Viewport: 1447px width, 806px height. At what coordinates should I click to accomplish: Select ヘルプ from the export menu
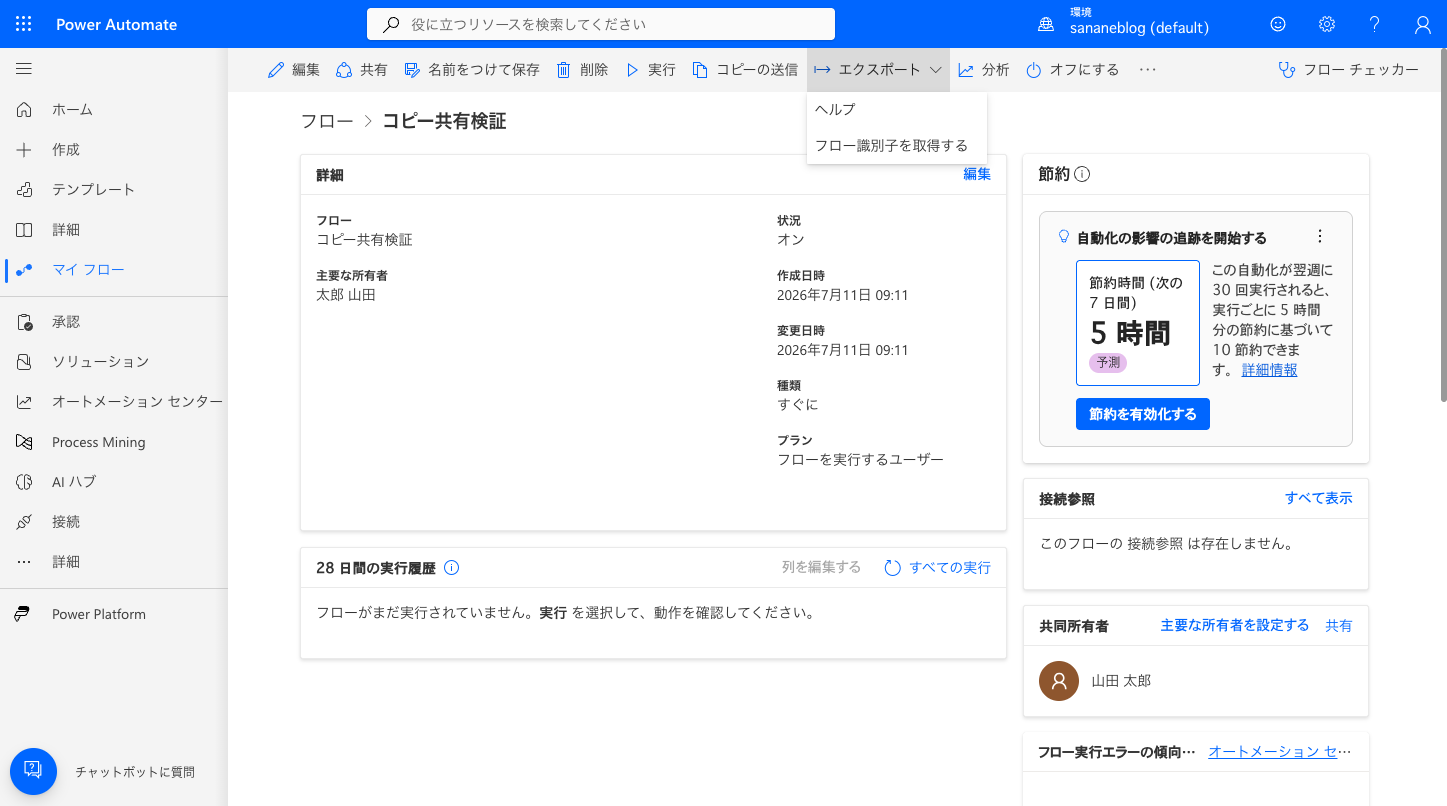[x=897, y=109]
